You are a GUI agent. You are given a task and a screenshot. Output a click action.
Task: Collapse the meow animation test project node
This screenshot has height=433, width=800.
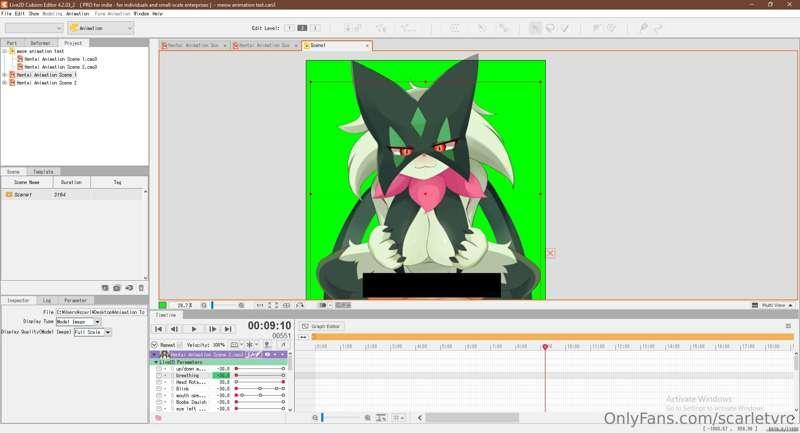(5, 51)
